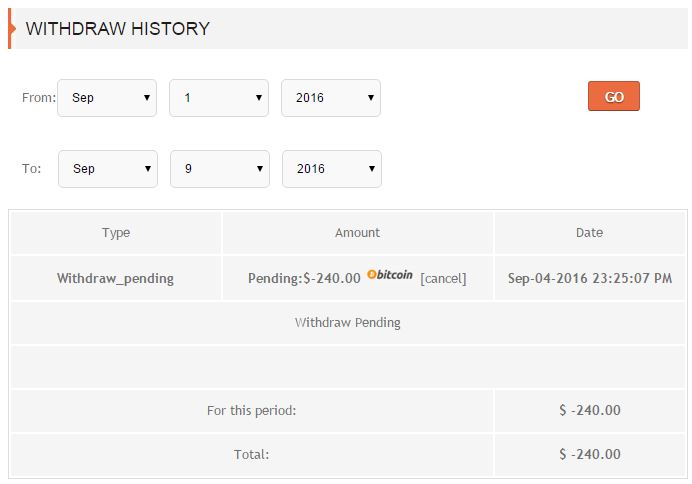The image size is (692, 484).
Task: Open the To day dropdown
Action: click(x=220, y=169)
